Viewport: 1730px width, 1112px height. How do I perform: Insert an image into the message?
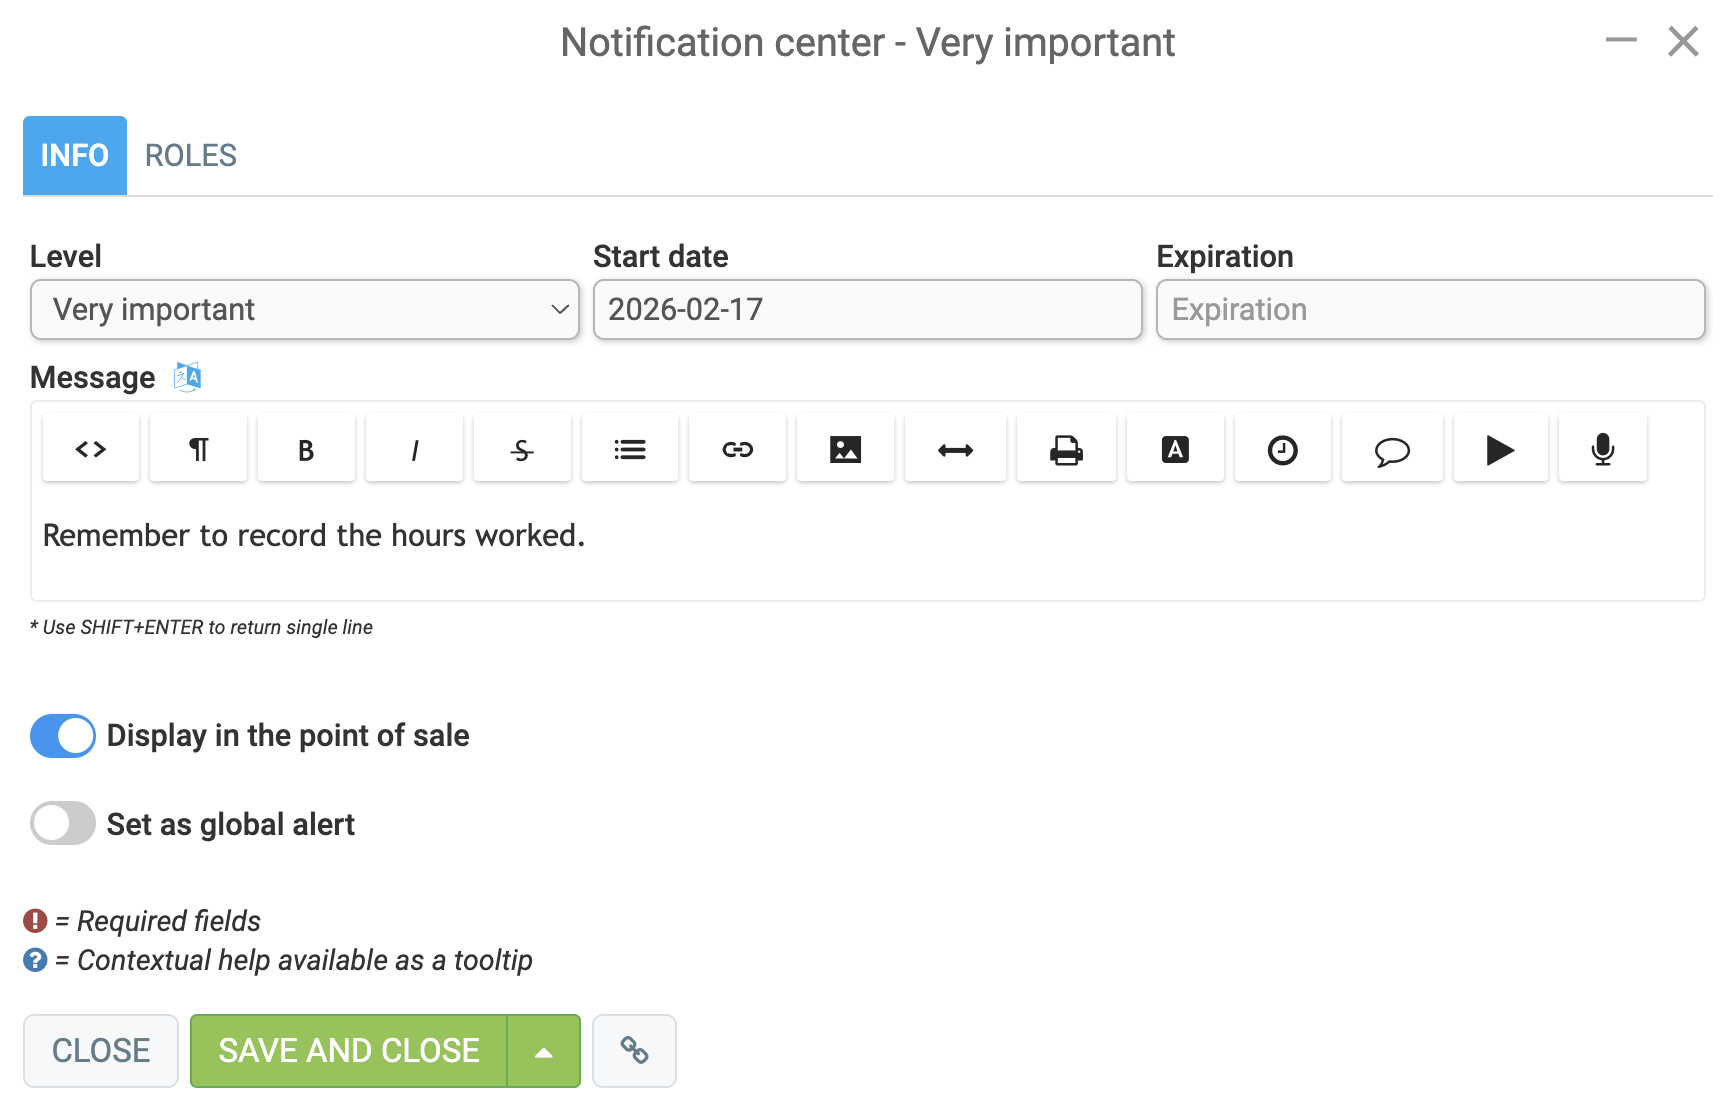click(x=845, y=449)
